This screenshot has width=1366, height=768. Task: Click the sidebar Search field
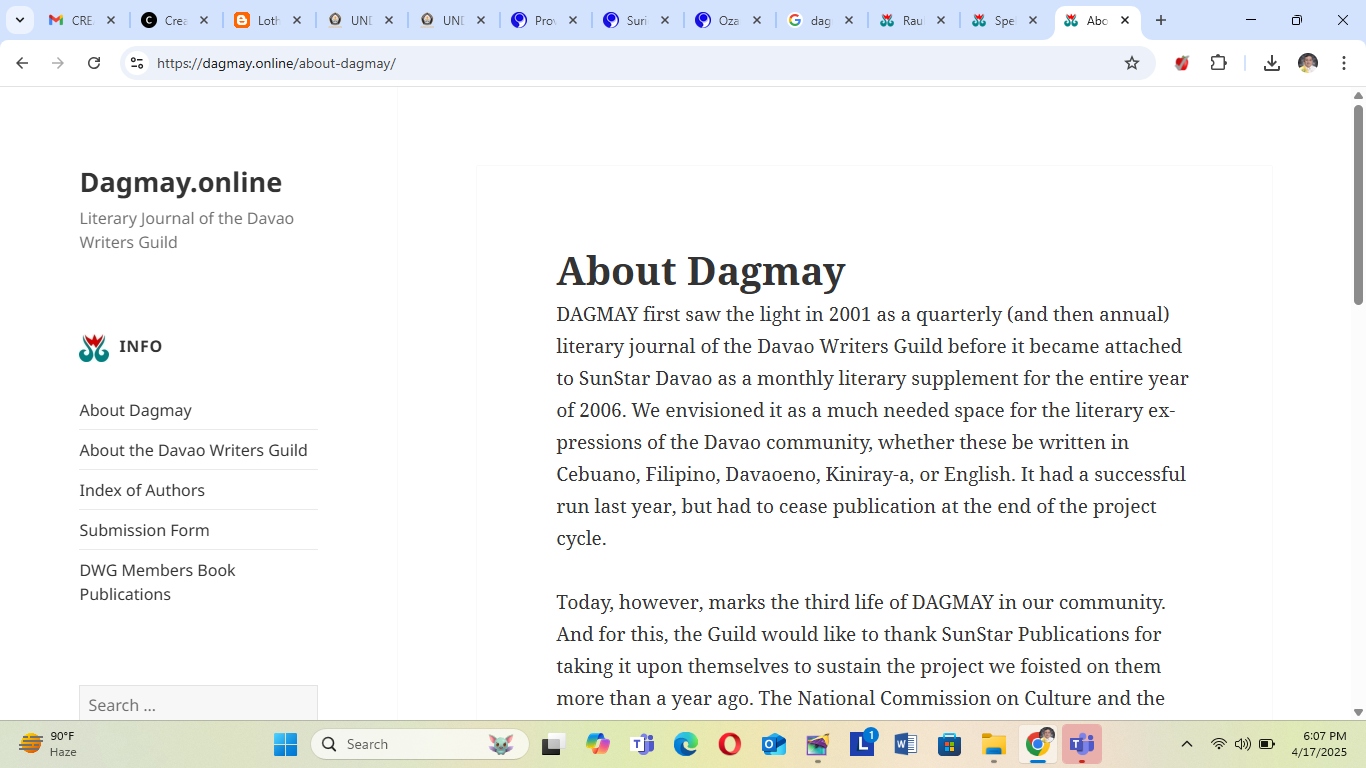(198, 705)
